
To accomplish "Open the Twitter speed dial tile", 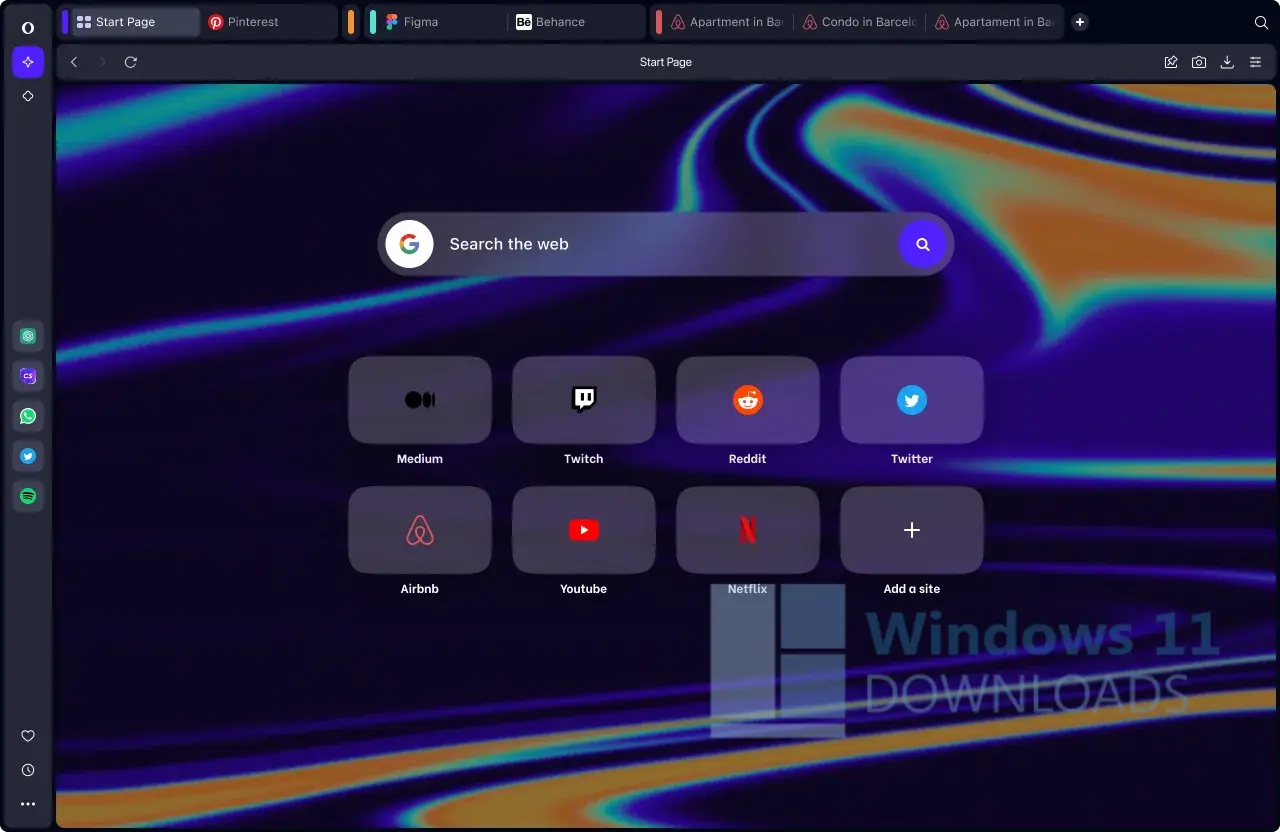I will 912,400.
